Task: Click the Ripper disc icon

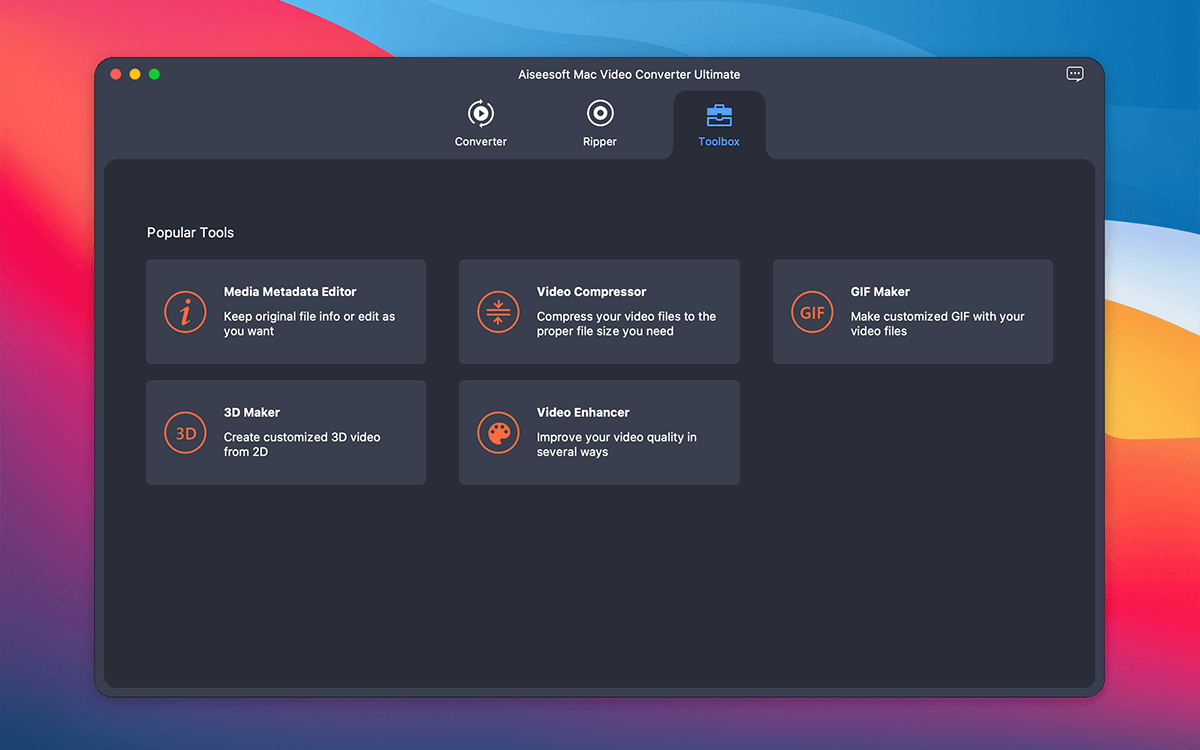Action: [x=600, y=113]
